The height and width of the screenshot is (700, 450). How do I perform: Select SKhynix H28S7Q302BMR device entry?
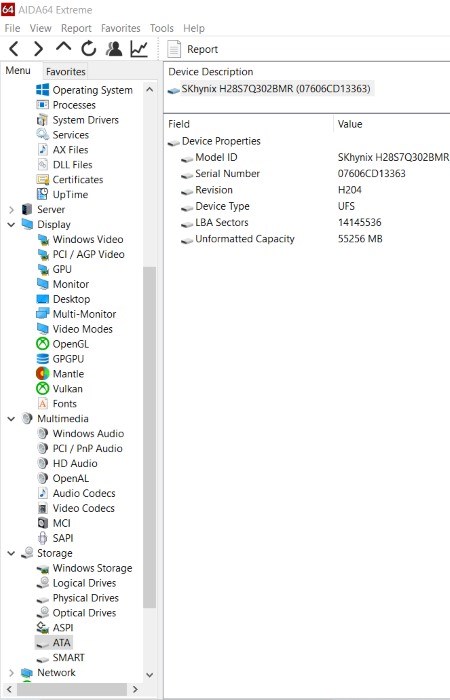[269, 89]
